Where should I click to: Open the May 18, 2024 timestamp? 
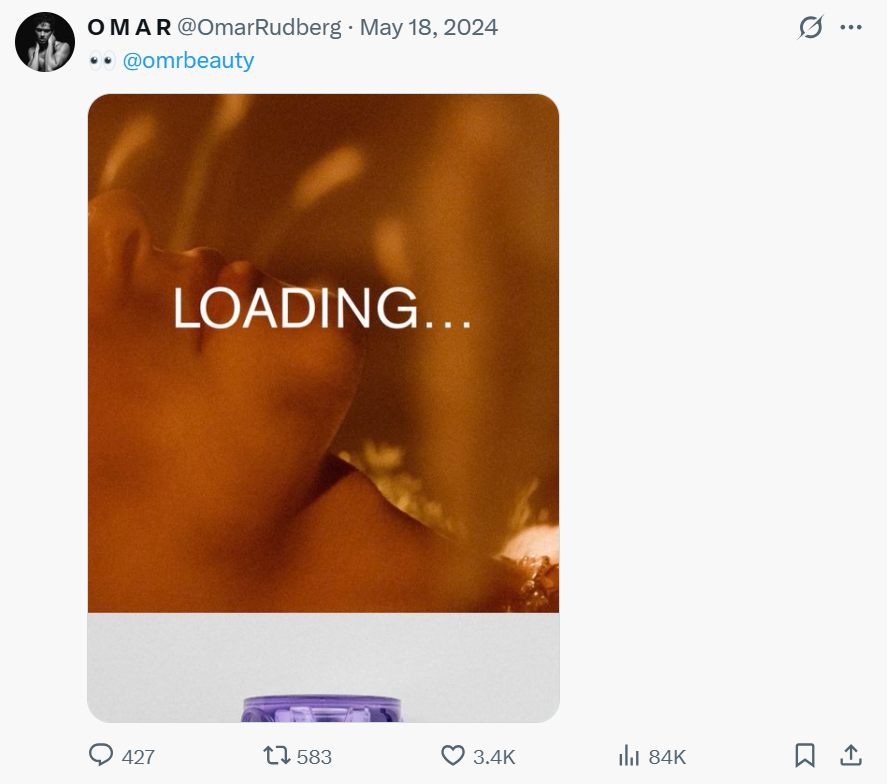(428, 27)
